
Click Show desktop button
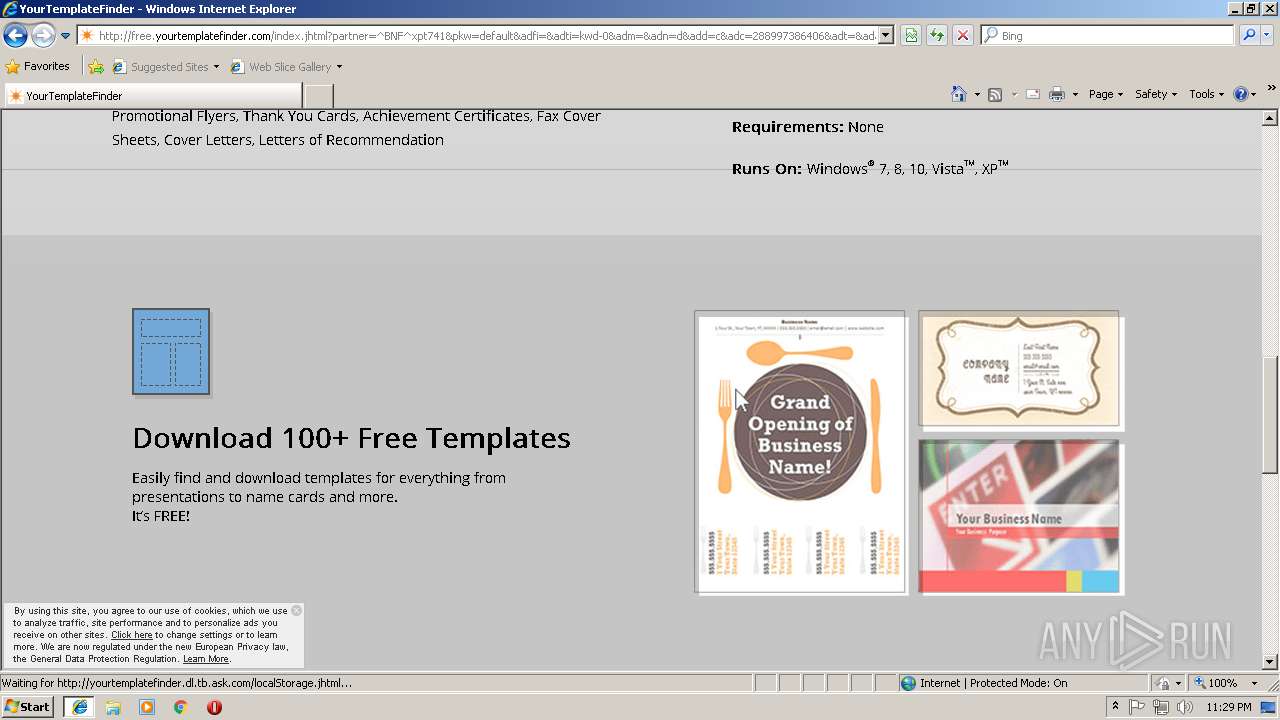pyautogui.click(x=1270, y=707)
